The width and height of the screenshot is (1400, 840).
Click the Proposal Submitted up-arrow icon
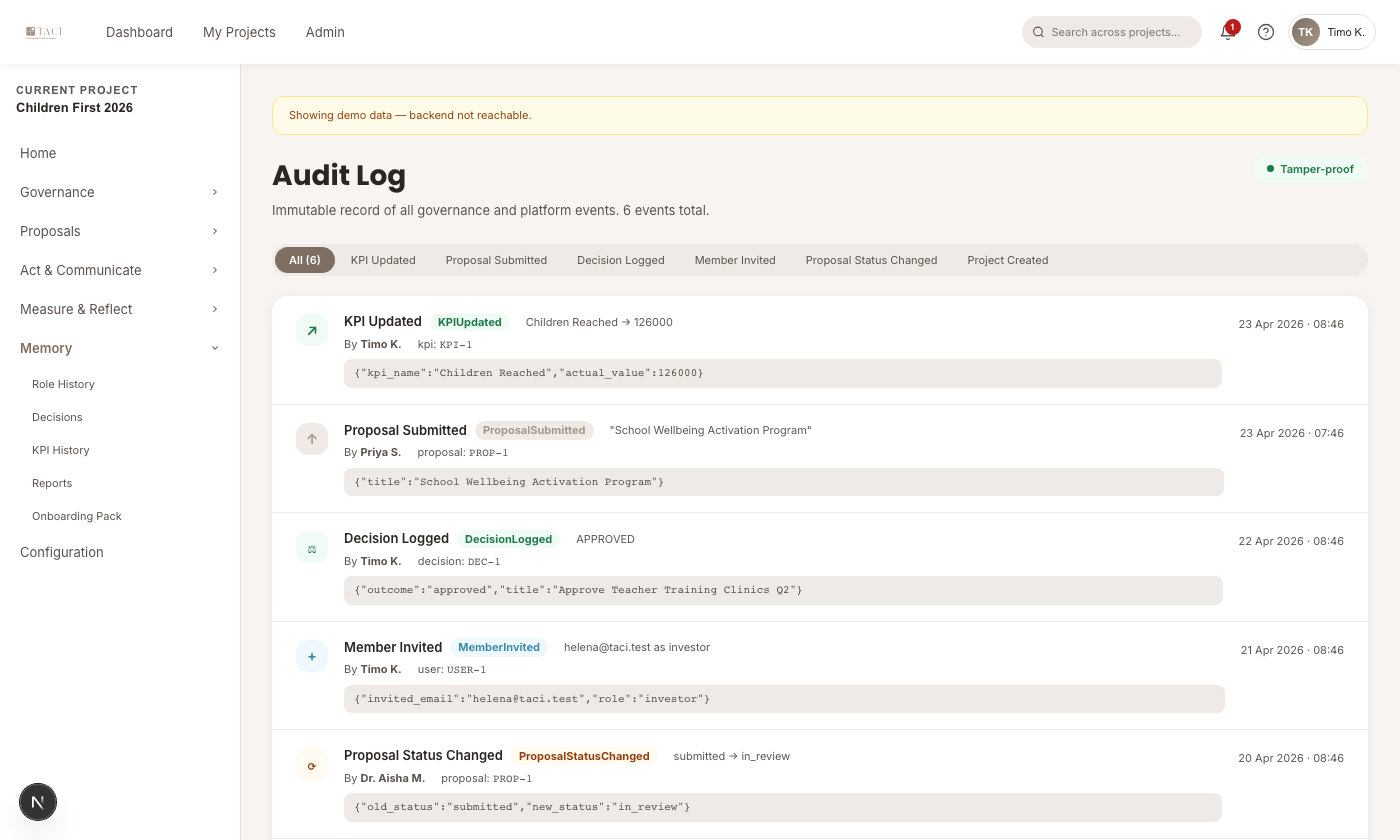tap(312, 438)
